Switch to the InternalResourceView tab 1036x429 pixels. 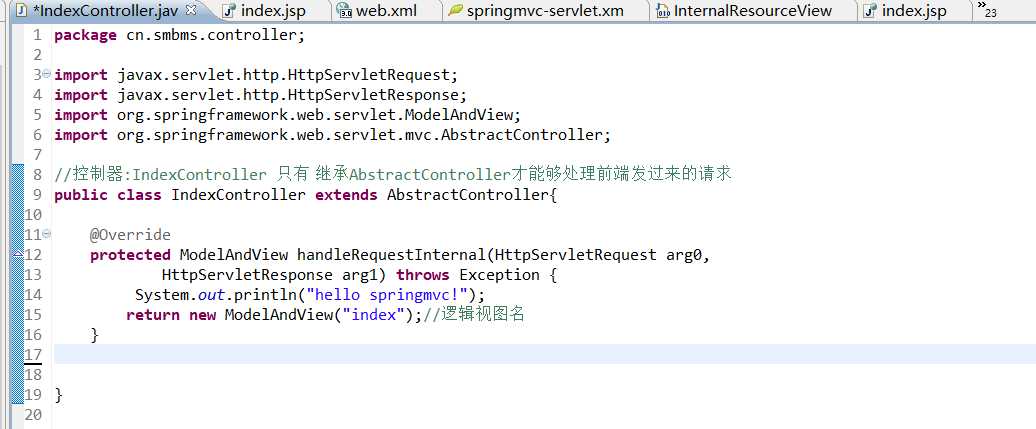(752, 11)
